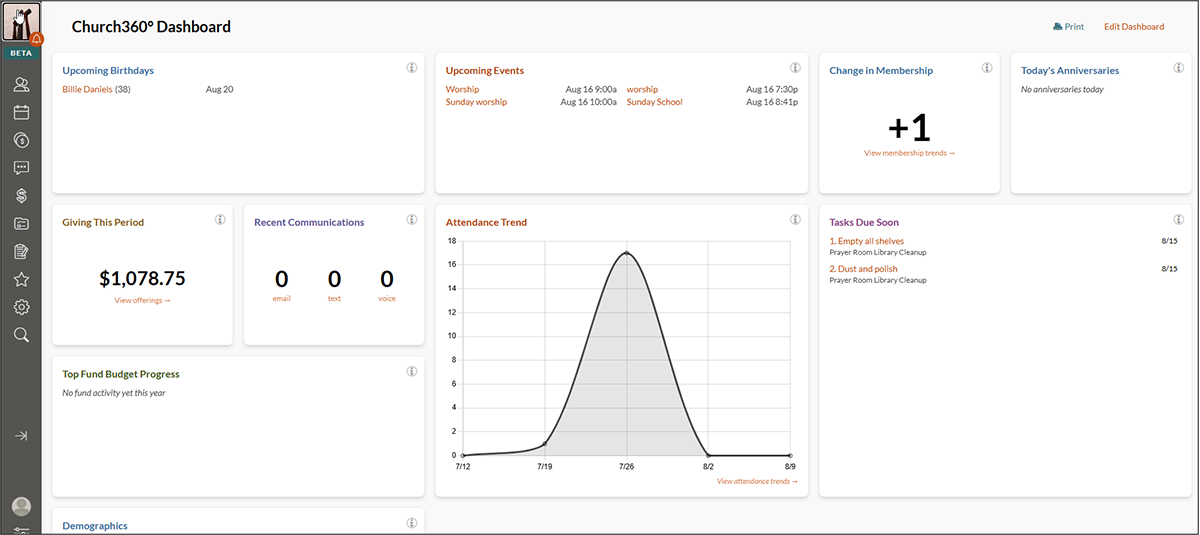Open the worship event at Aug 16 7:30p
The height and width of the screenshot is (535, 1200).
tap(642, 90)
